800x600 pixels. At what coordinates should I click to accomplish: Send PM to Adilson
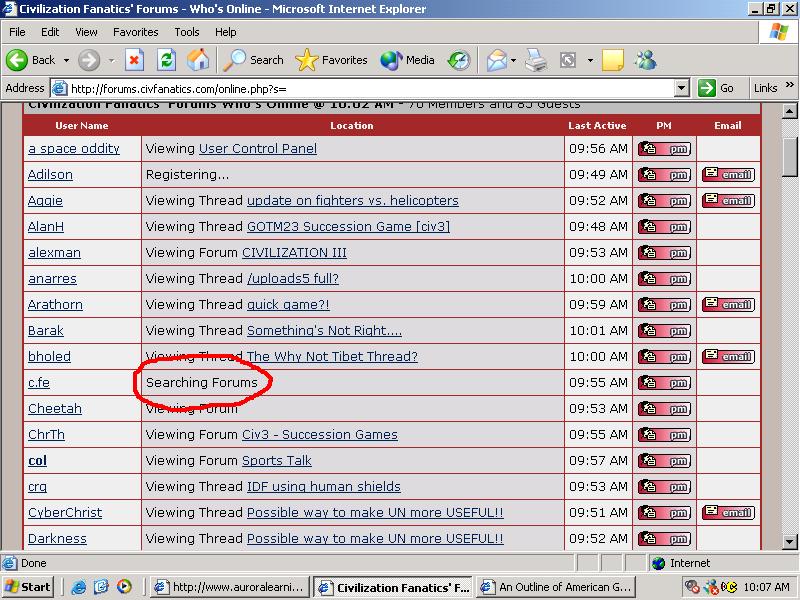pyautogui.click(x=664, y=174)
